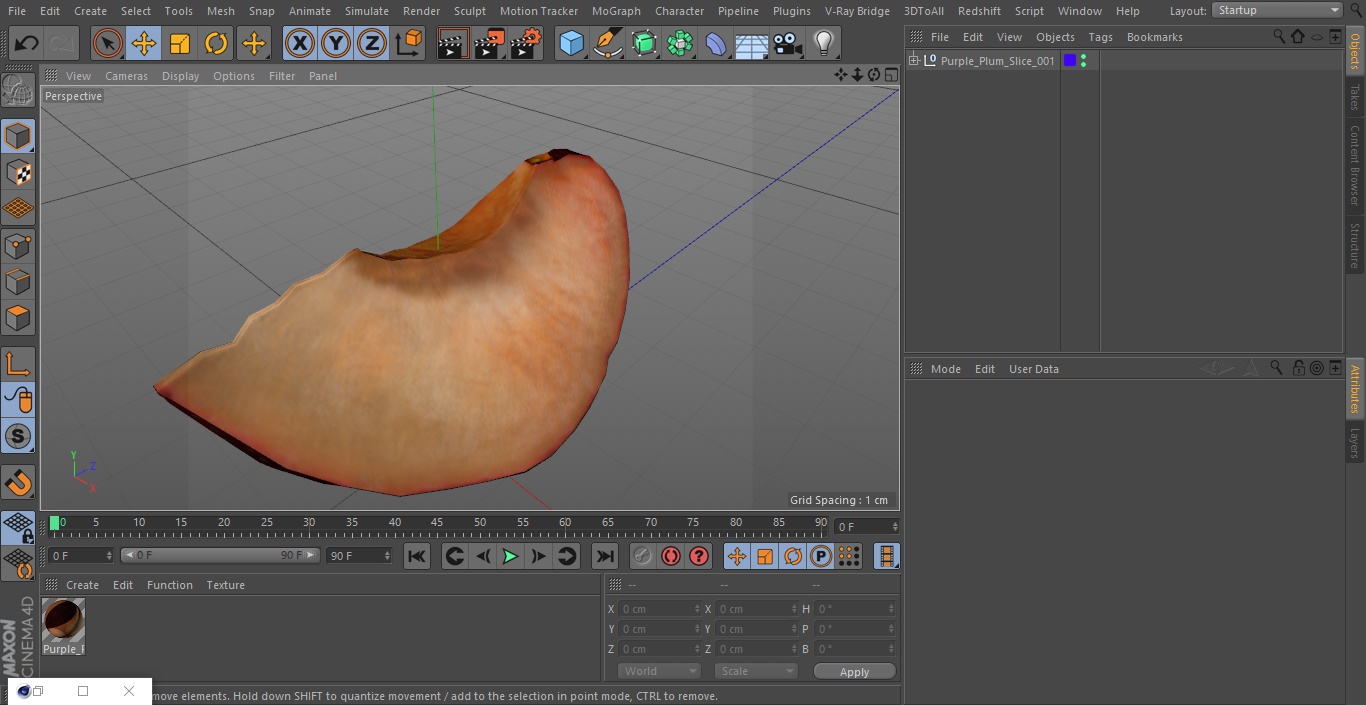
Task: Toggle the Z axis lock
Action: [372, 43]
